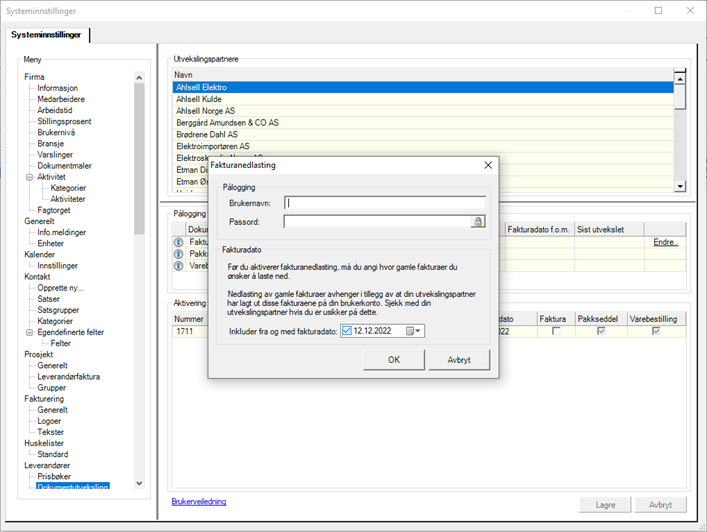This screenshot has width=707, height=532.
Task: Open Enheter in the menu tree
Action: click(50, 243)
